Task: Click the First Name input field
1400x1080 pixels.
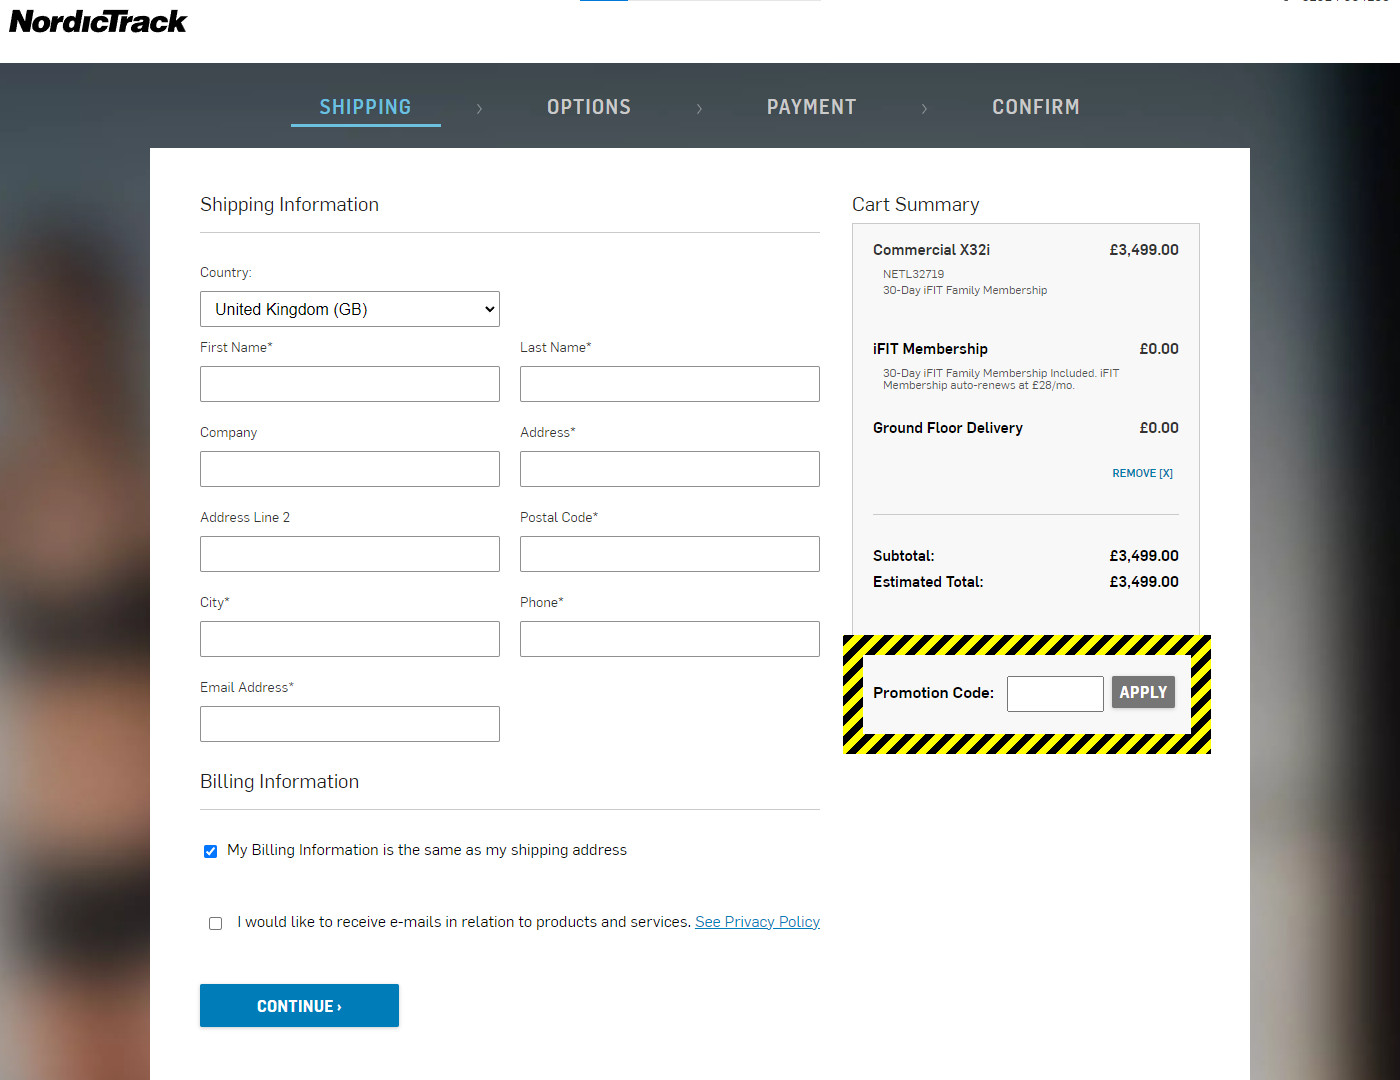Action: point(350,384)
